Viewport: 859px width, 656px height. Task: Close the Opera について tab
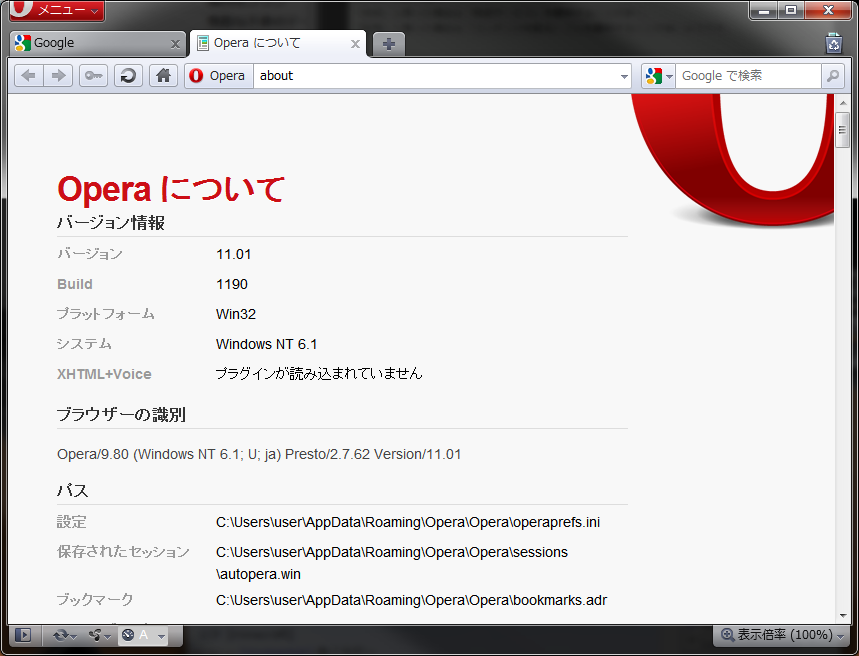click(x=356, y=44)
